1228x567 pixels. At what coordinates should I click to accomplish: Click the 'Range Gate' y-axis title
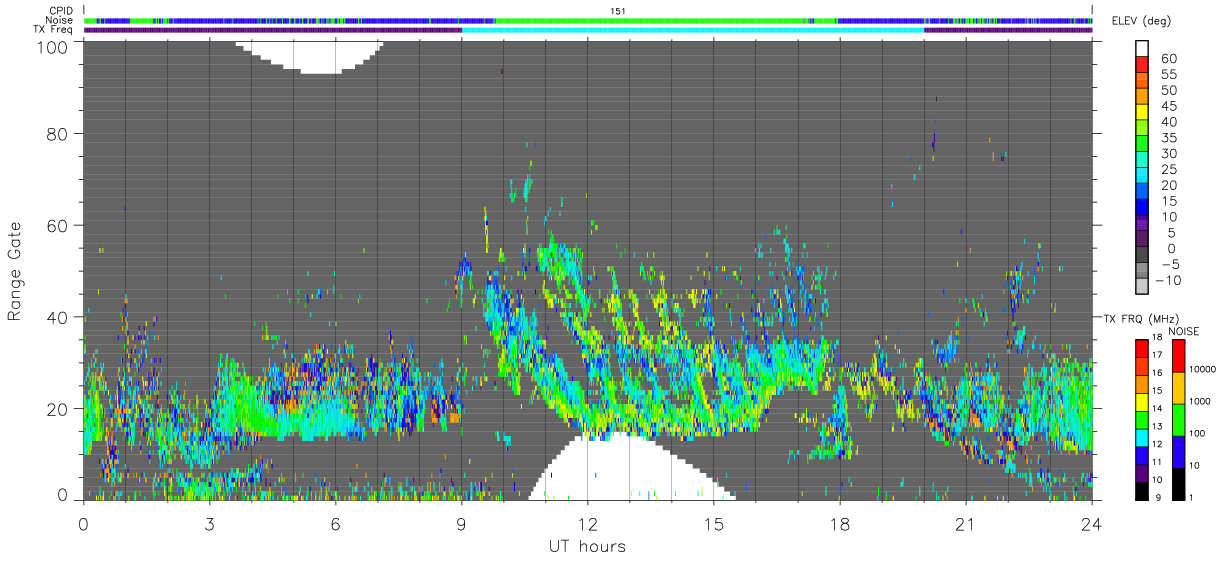tap(16, 271)
